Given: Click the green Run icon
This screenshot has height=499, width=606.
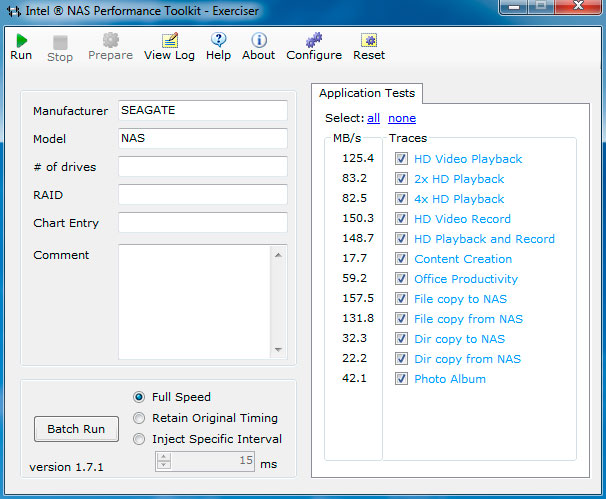Looking at the screenshot, I should point(20,40).
